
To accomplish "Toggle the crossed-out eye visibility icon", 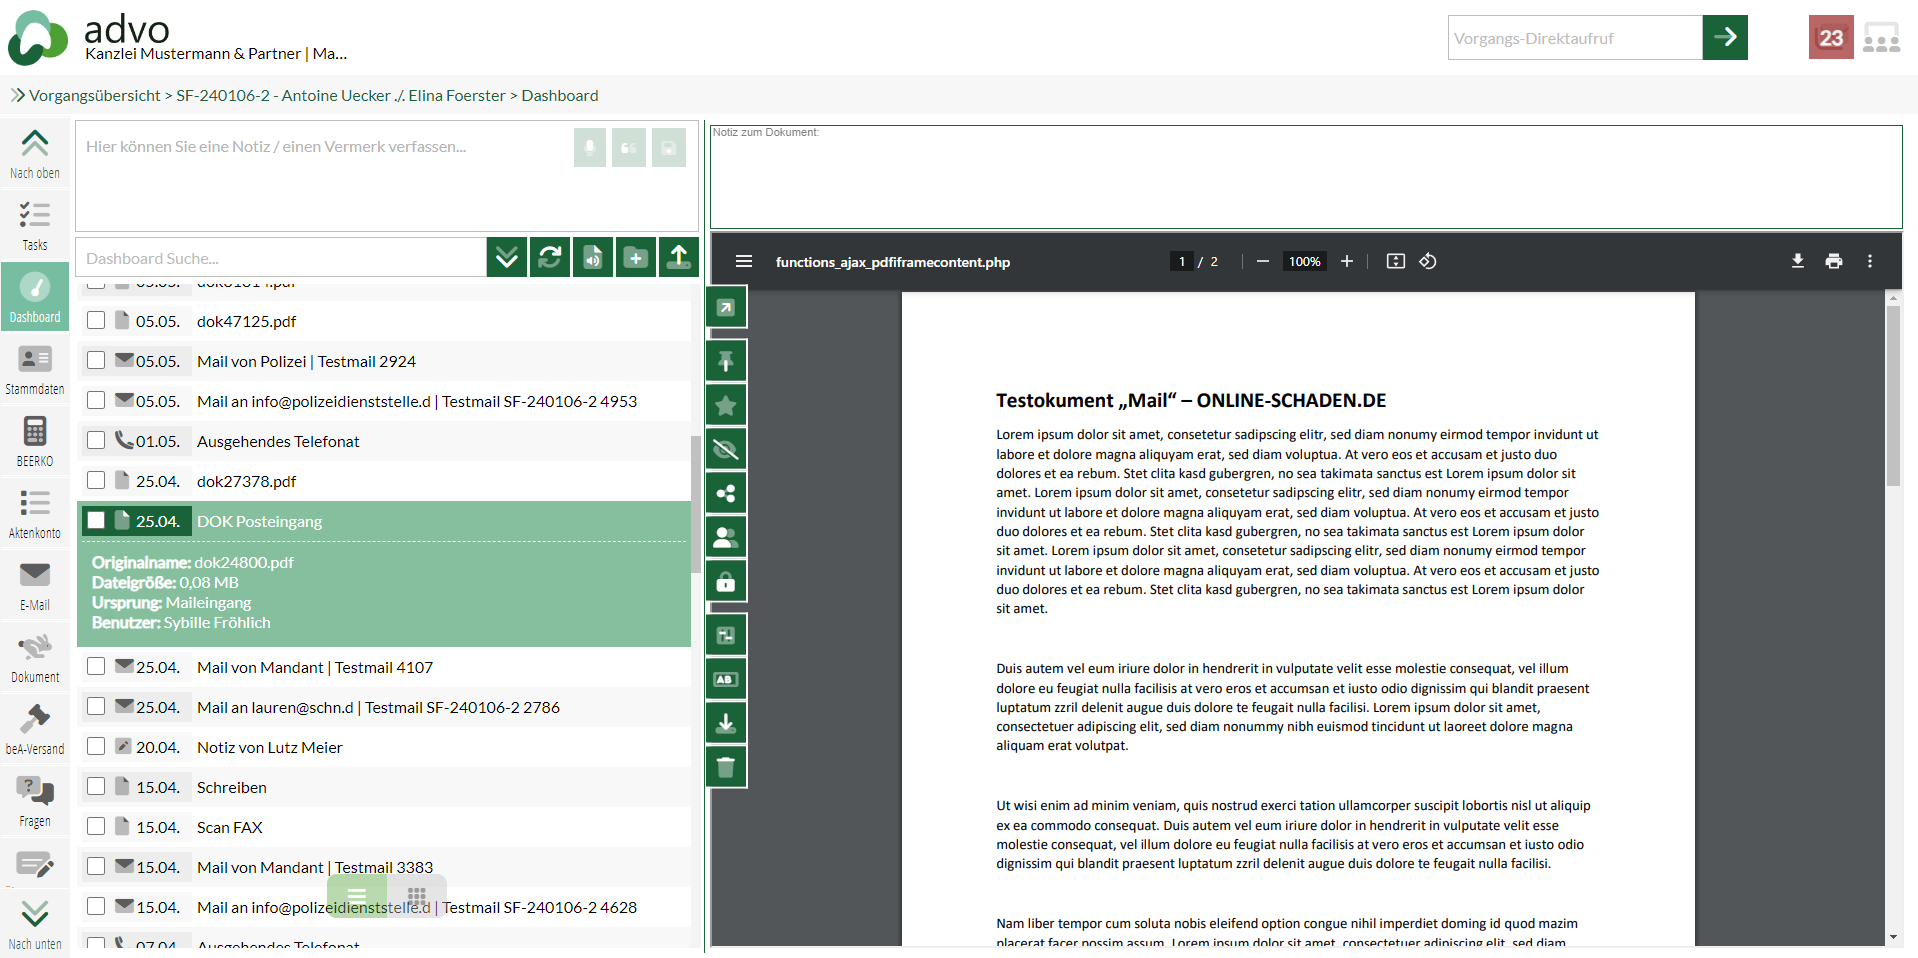I will 726,449.
